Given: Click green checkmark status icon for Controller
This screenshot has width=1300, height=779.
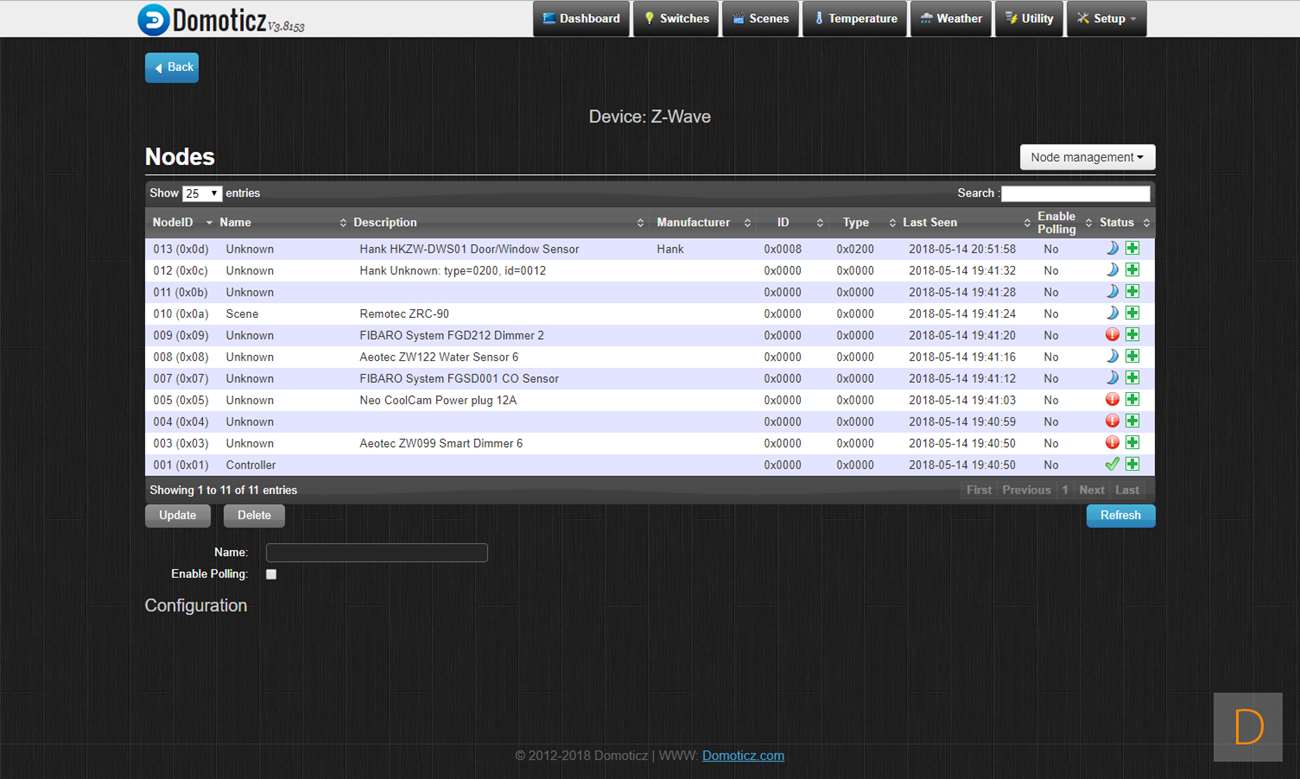Looking at the screenshot, I should (1112, 464).
